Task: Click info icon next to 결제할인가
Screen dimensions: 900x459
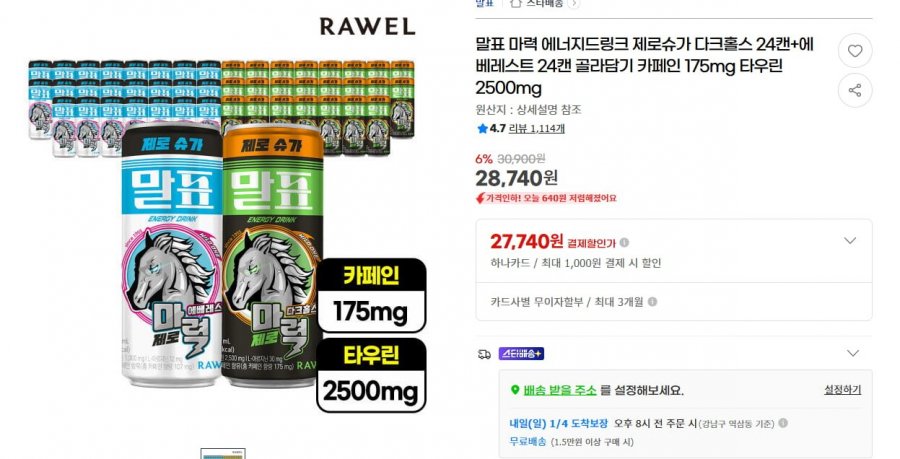Action: click(x=624, y=243)
